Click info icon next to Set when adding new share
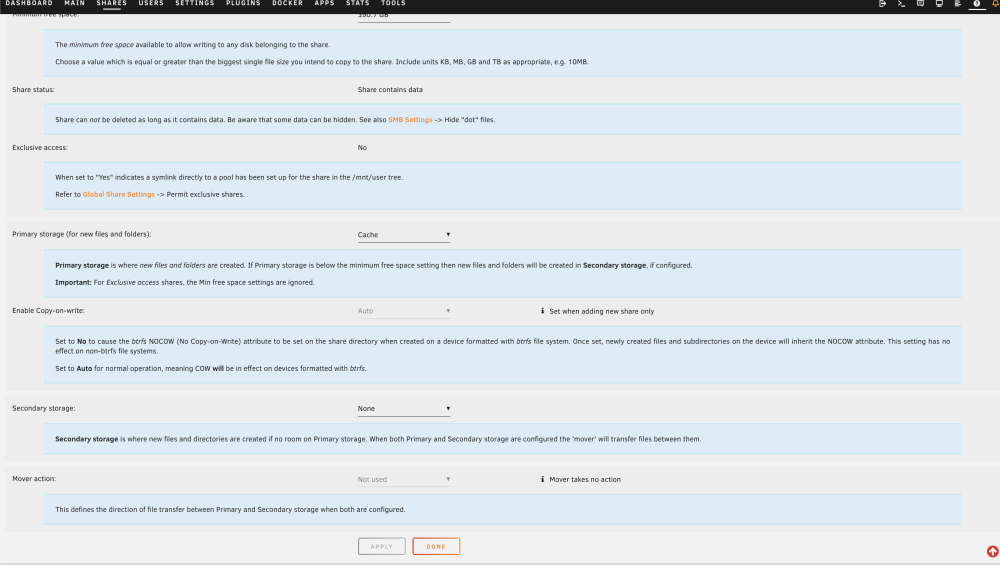Screen dimensions: 1000x565 click(x=542, y=311)
